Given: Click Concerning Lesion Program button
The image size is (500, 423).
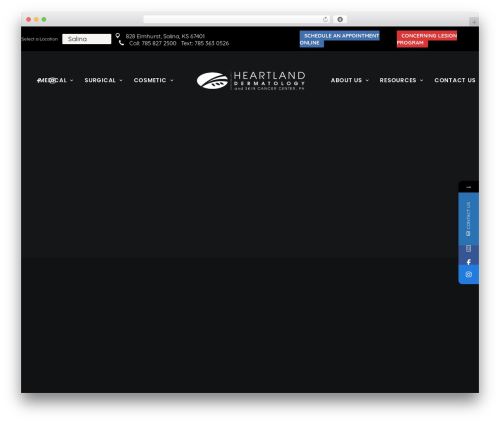Looking at the screenshot, I should click(427, 39).
